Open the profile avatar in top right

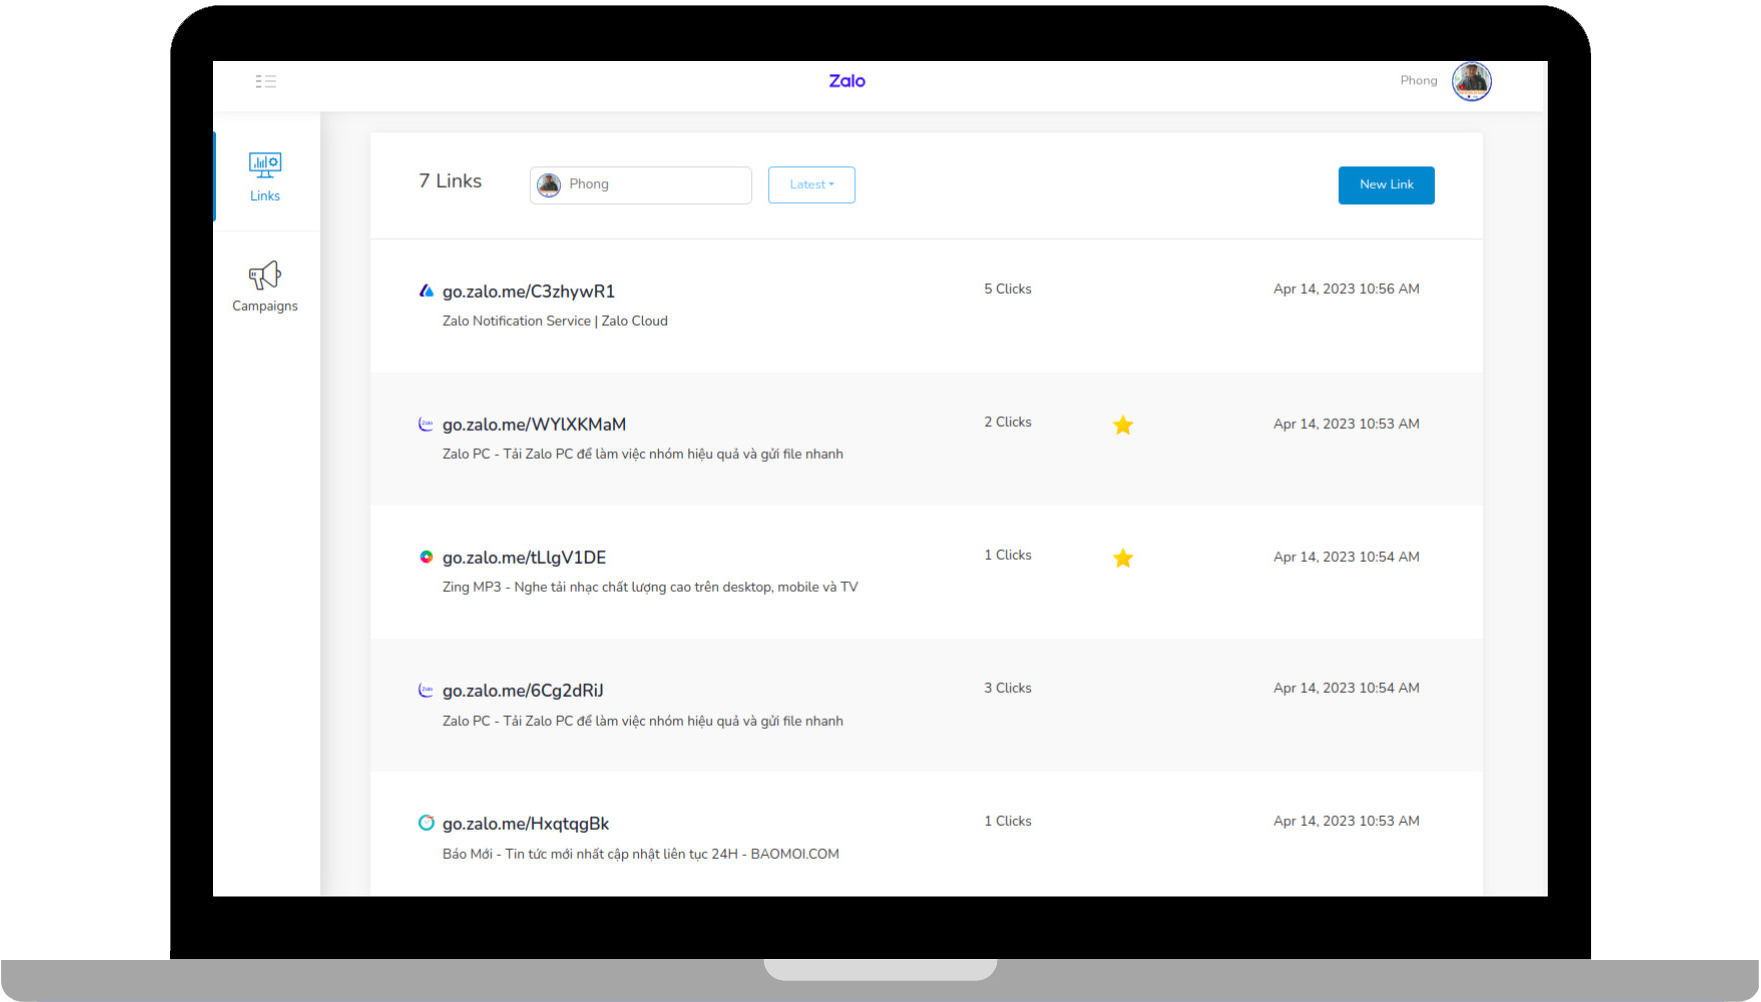[x=1471, y=81]
